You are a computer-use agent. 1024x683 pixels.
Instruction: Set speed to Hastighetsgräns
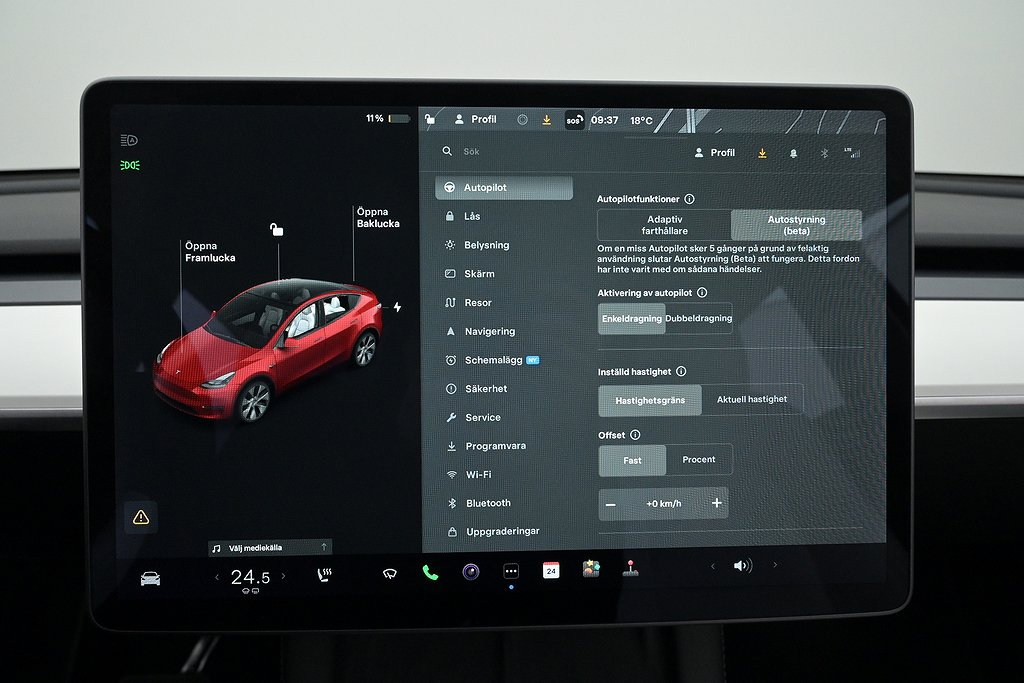[650, 400]
